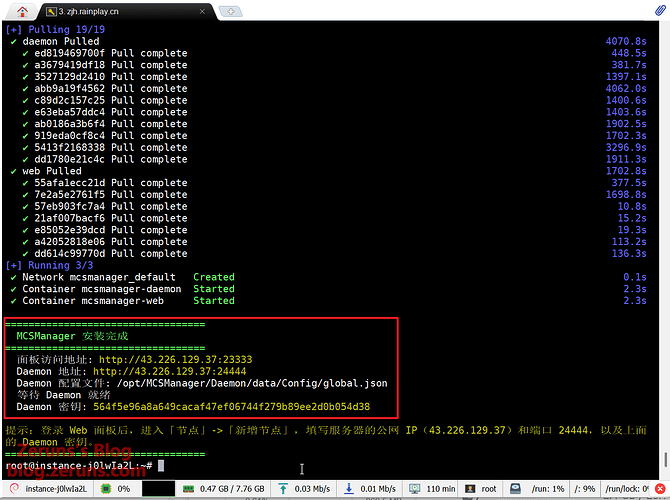Click the uptime monitor icon
The height and width of the screenshot is (500, 670).
[x=414, y=488]
